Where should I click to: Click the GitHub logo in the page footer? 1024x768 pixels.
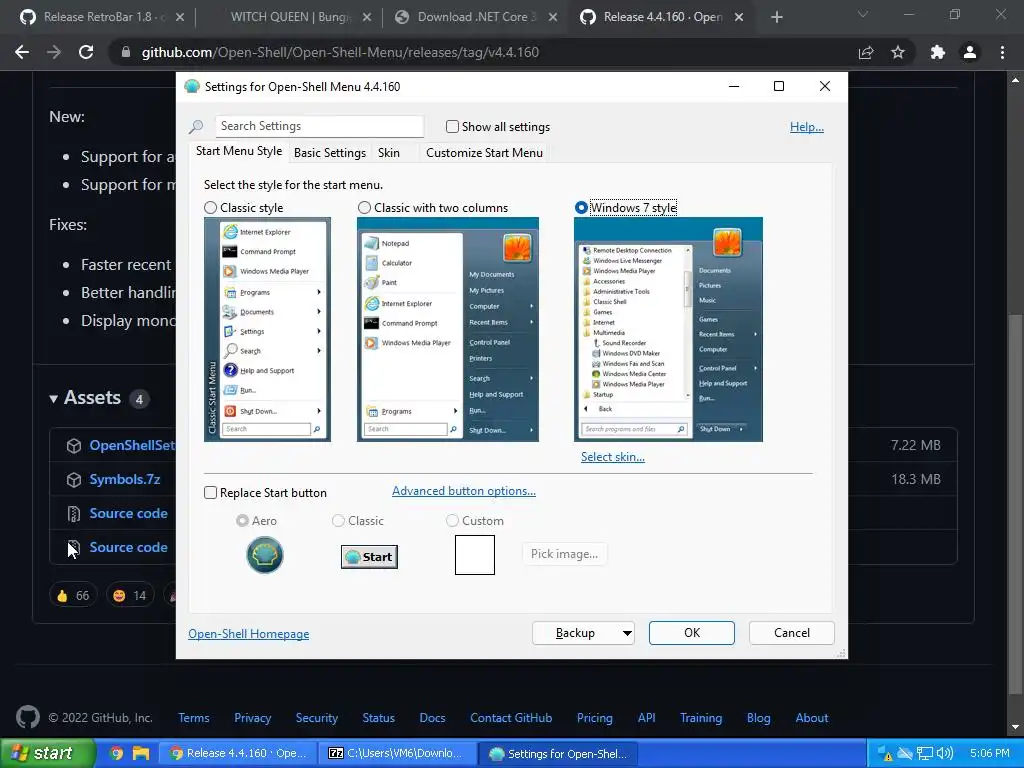coord(27,717)
